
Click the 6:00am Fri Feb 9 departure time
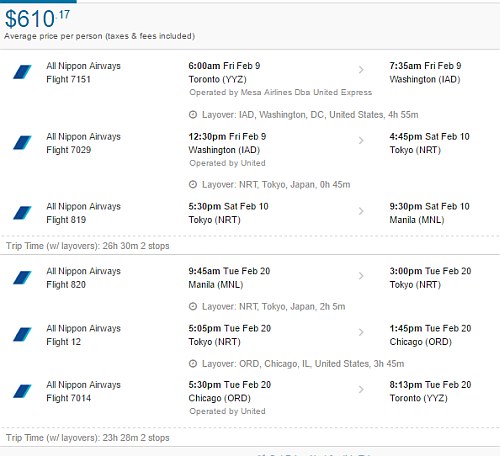tap(224, 66)
